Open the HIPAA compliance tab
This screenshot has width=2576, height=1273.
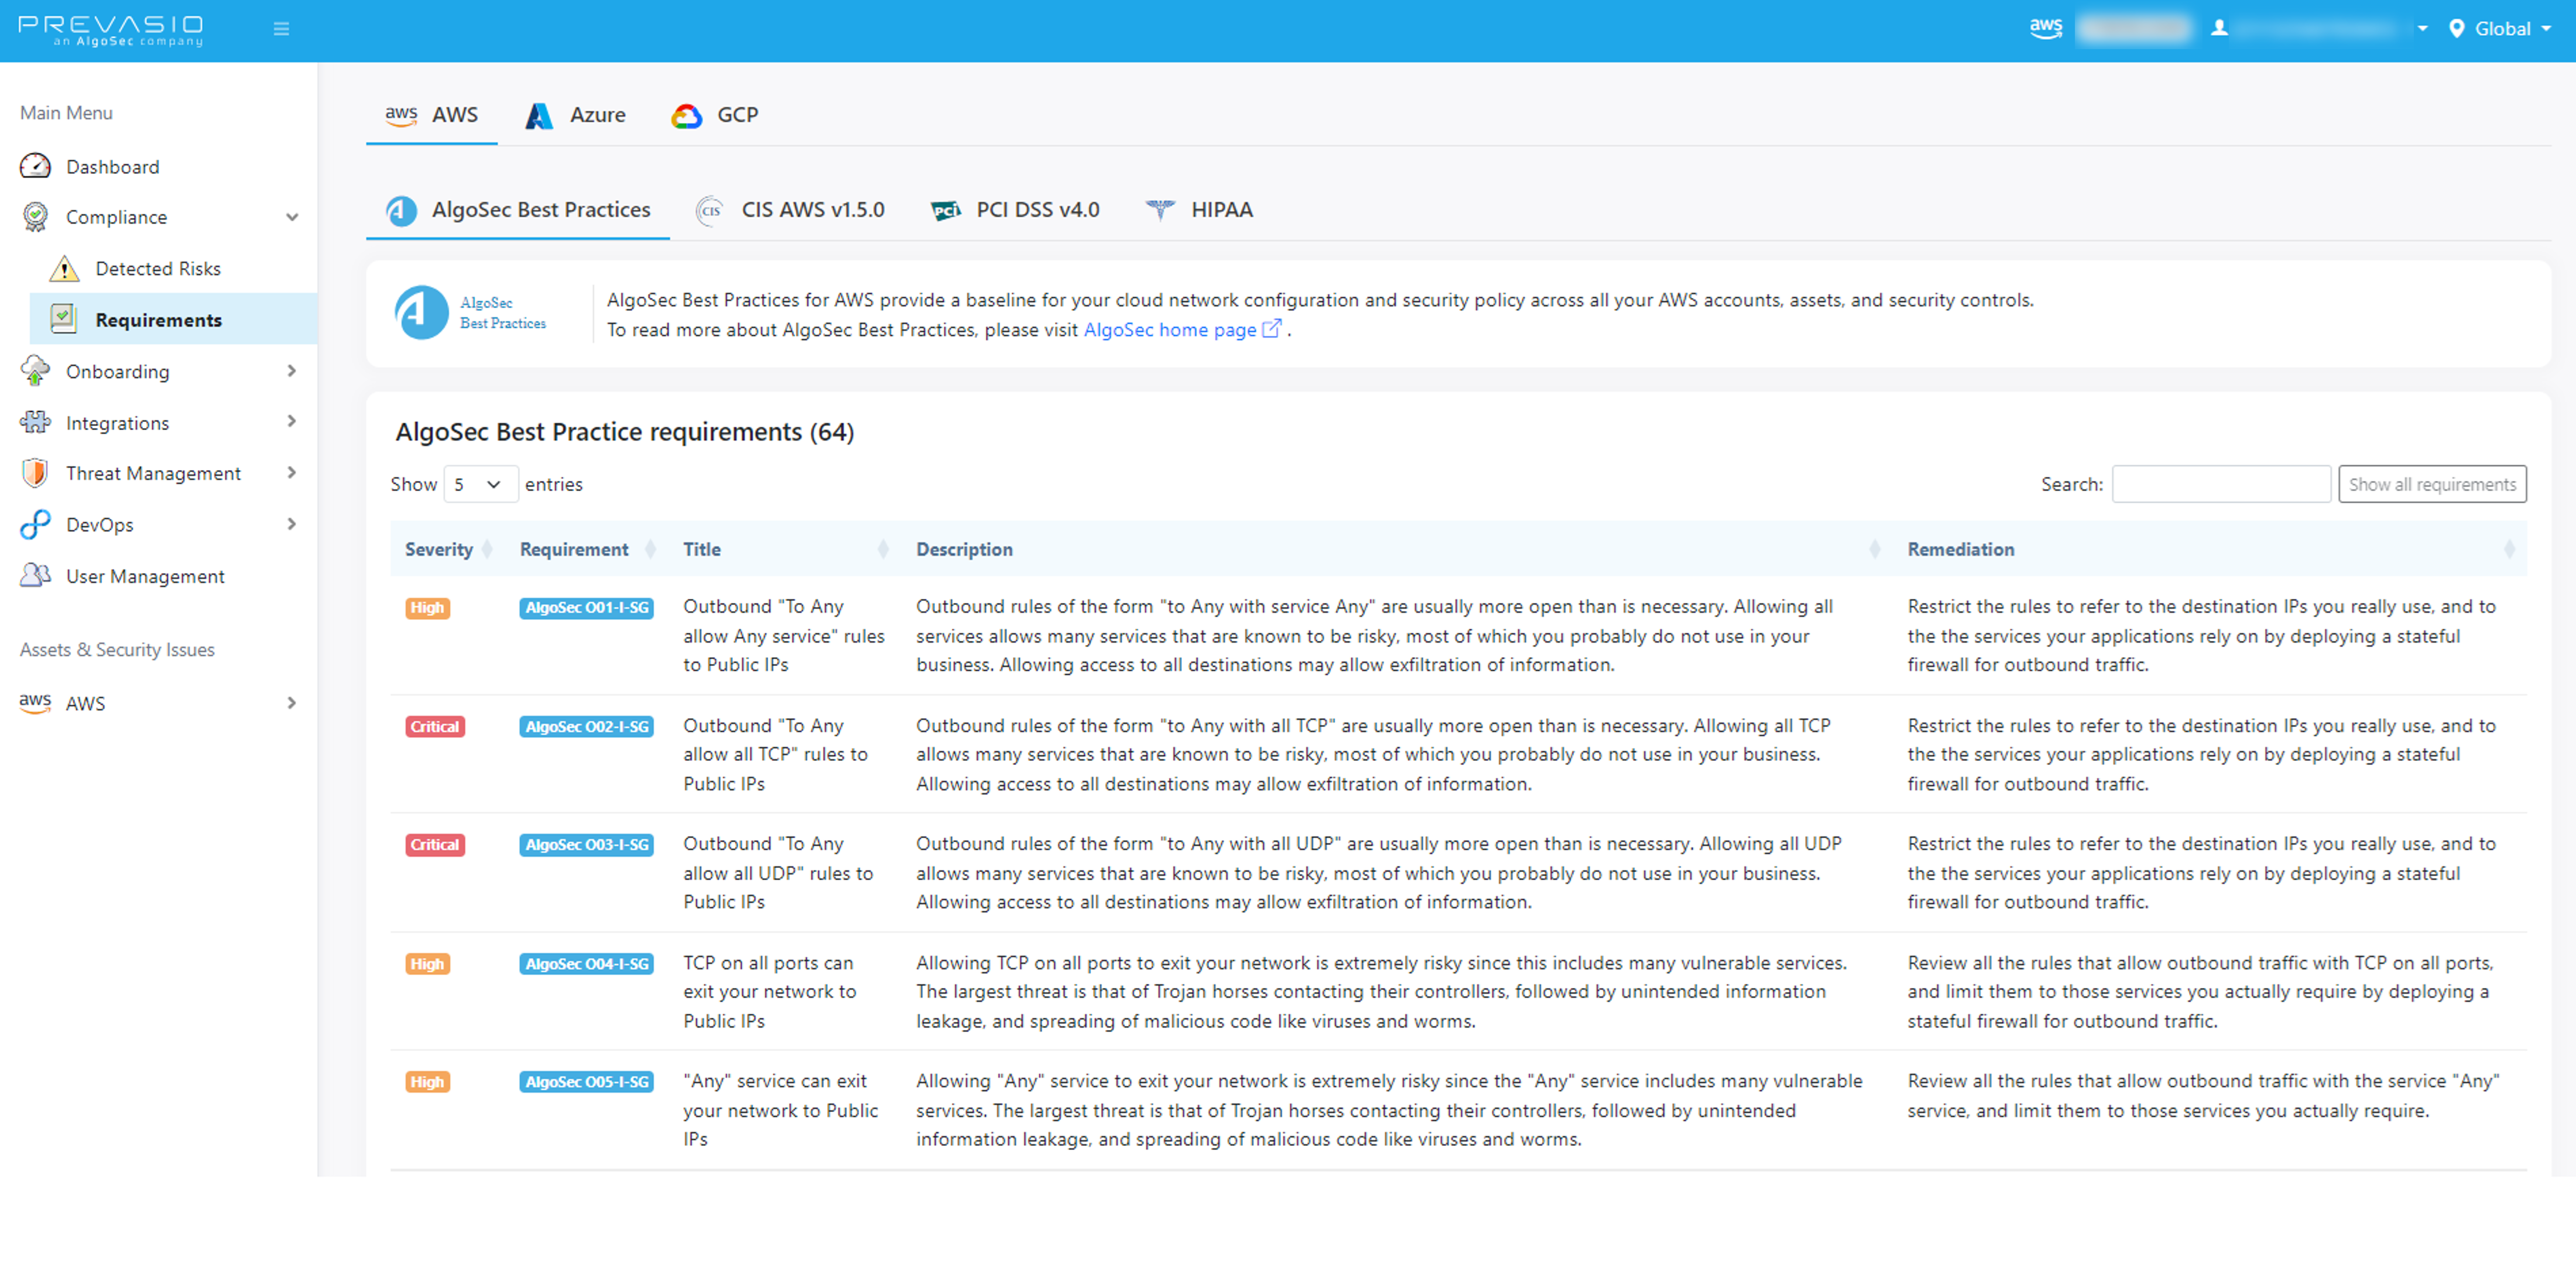pos(1199,210)
